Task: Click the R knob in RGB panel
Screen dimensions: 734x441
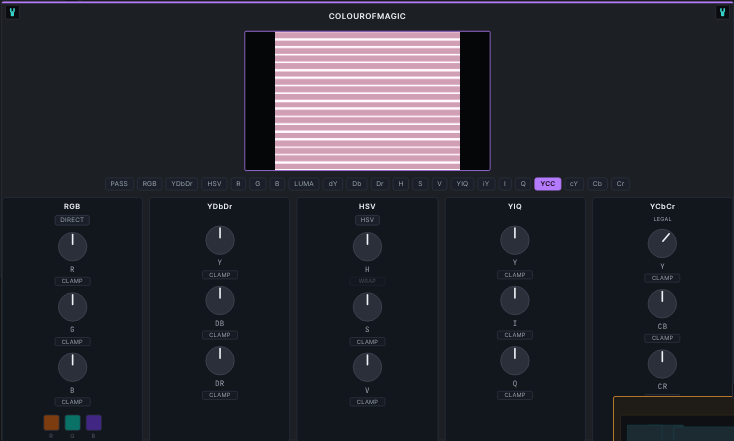Action: [72, 247]
